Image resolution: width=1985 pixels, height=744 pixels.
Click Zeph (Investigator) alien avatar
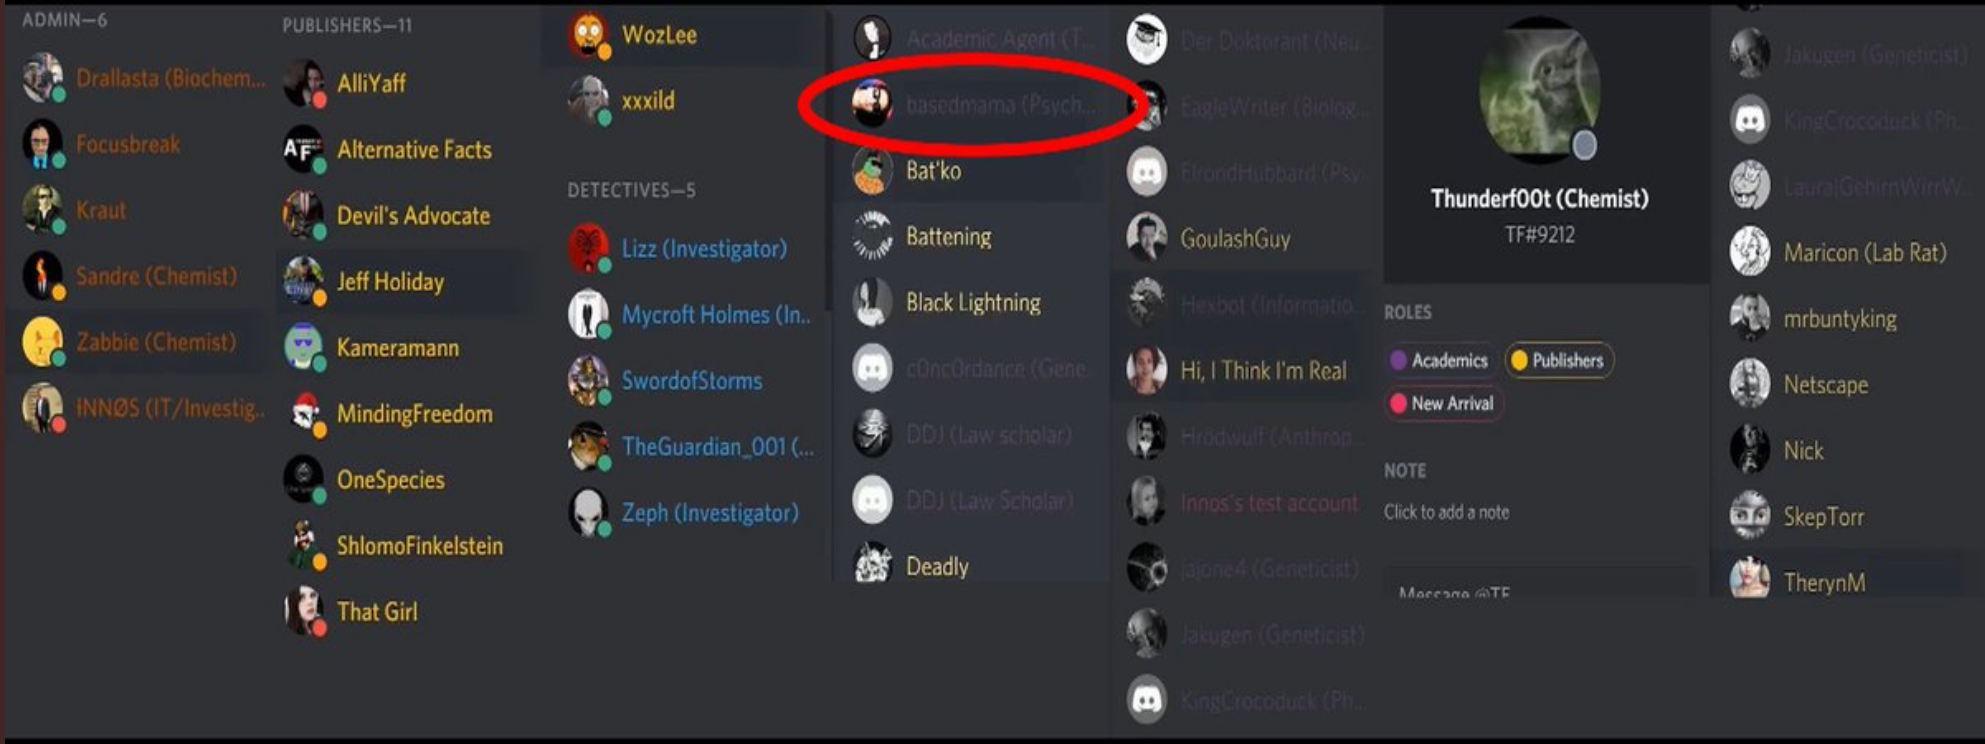pos(589,512)
